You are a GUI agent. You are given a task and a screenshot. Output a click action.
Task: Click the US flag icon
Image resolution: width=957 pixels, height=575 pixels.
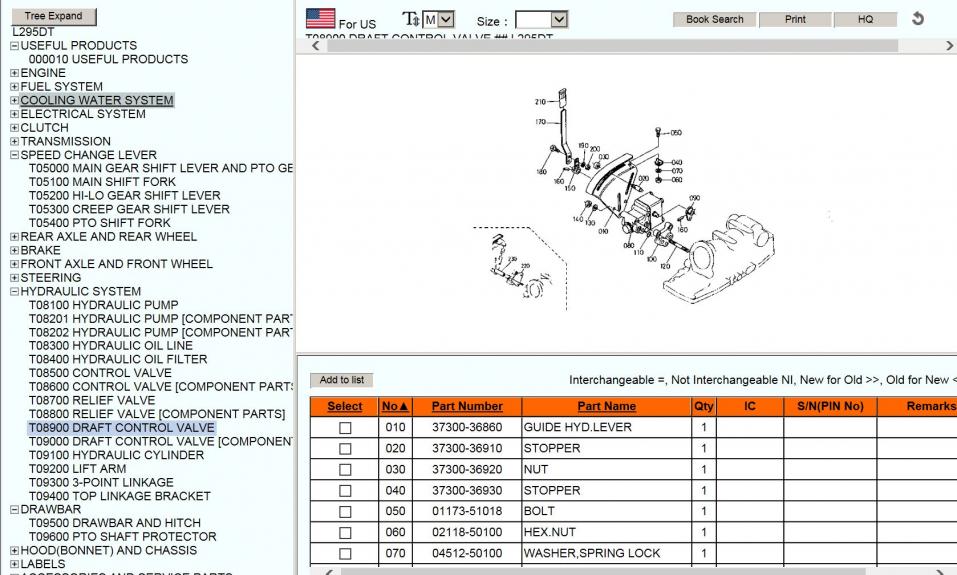click(x=320, y=19)
